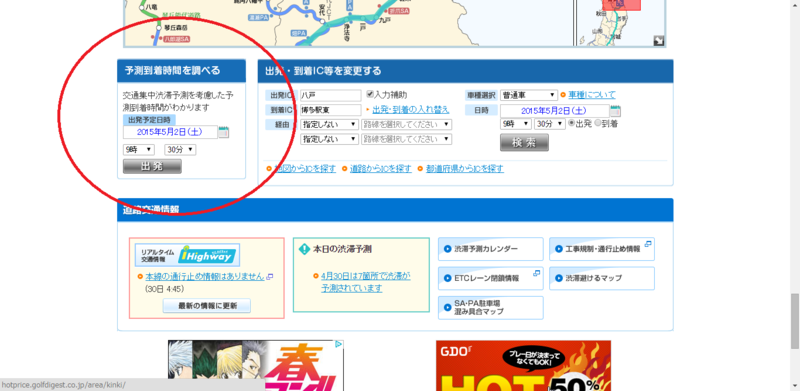The height and width of the screenshot is (391, 800).
Task: Click 八郎湖SA label on route map
Action: (177, 39)
